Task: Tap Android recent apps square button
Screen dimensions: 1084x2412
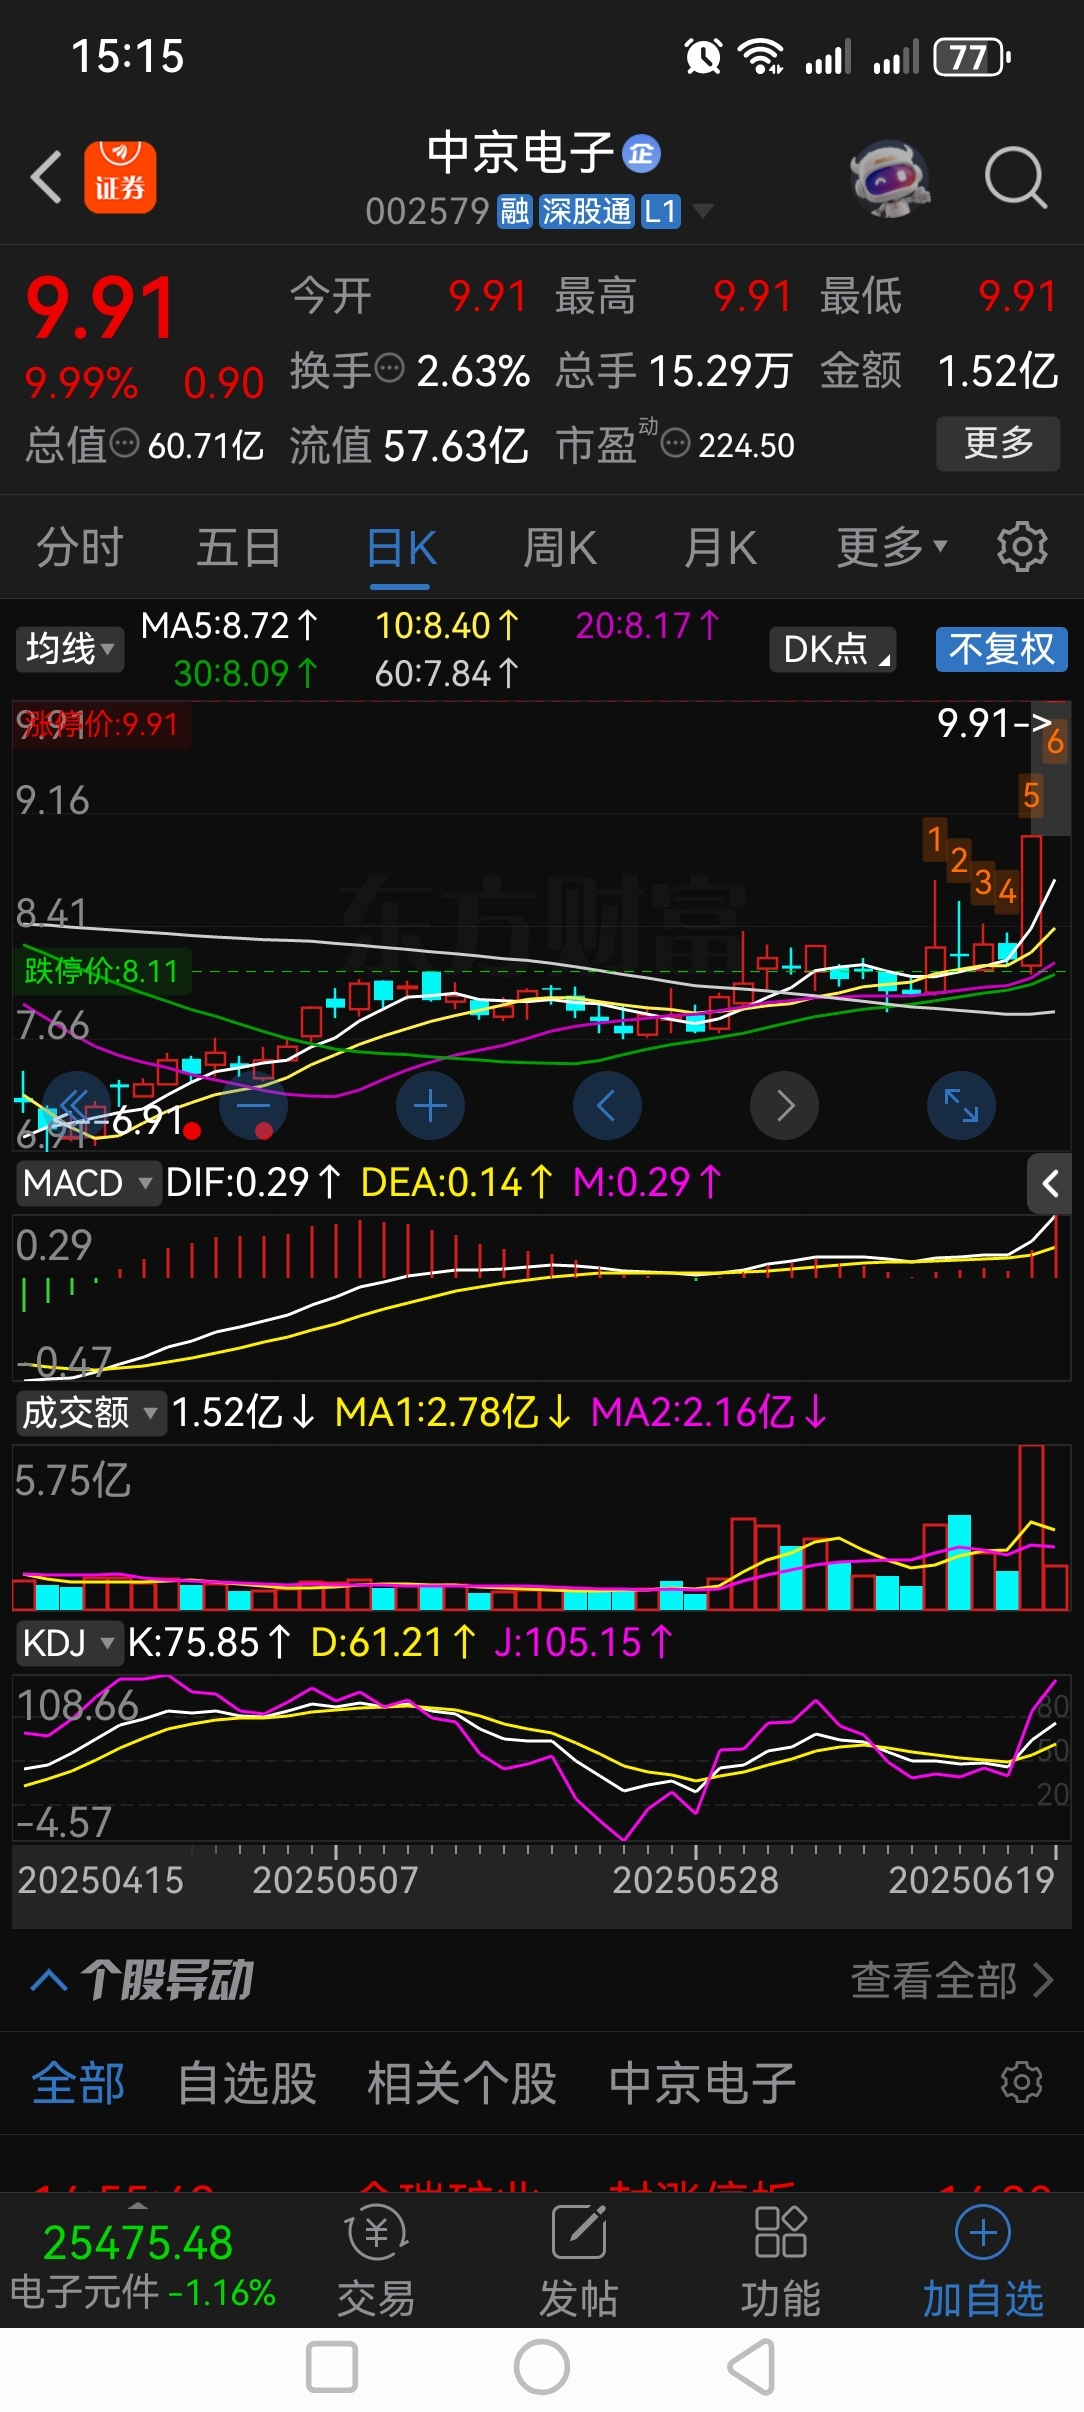Action: (x=332, y=2368)
